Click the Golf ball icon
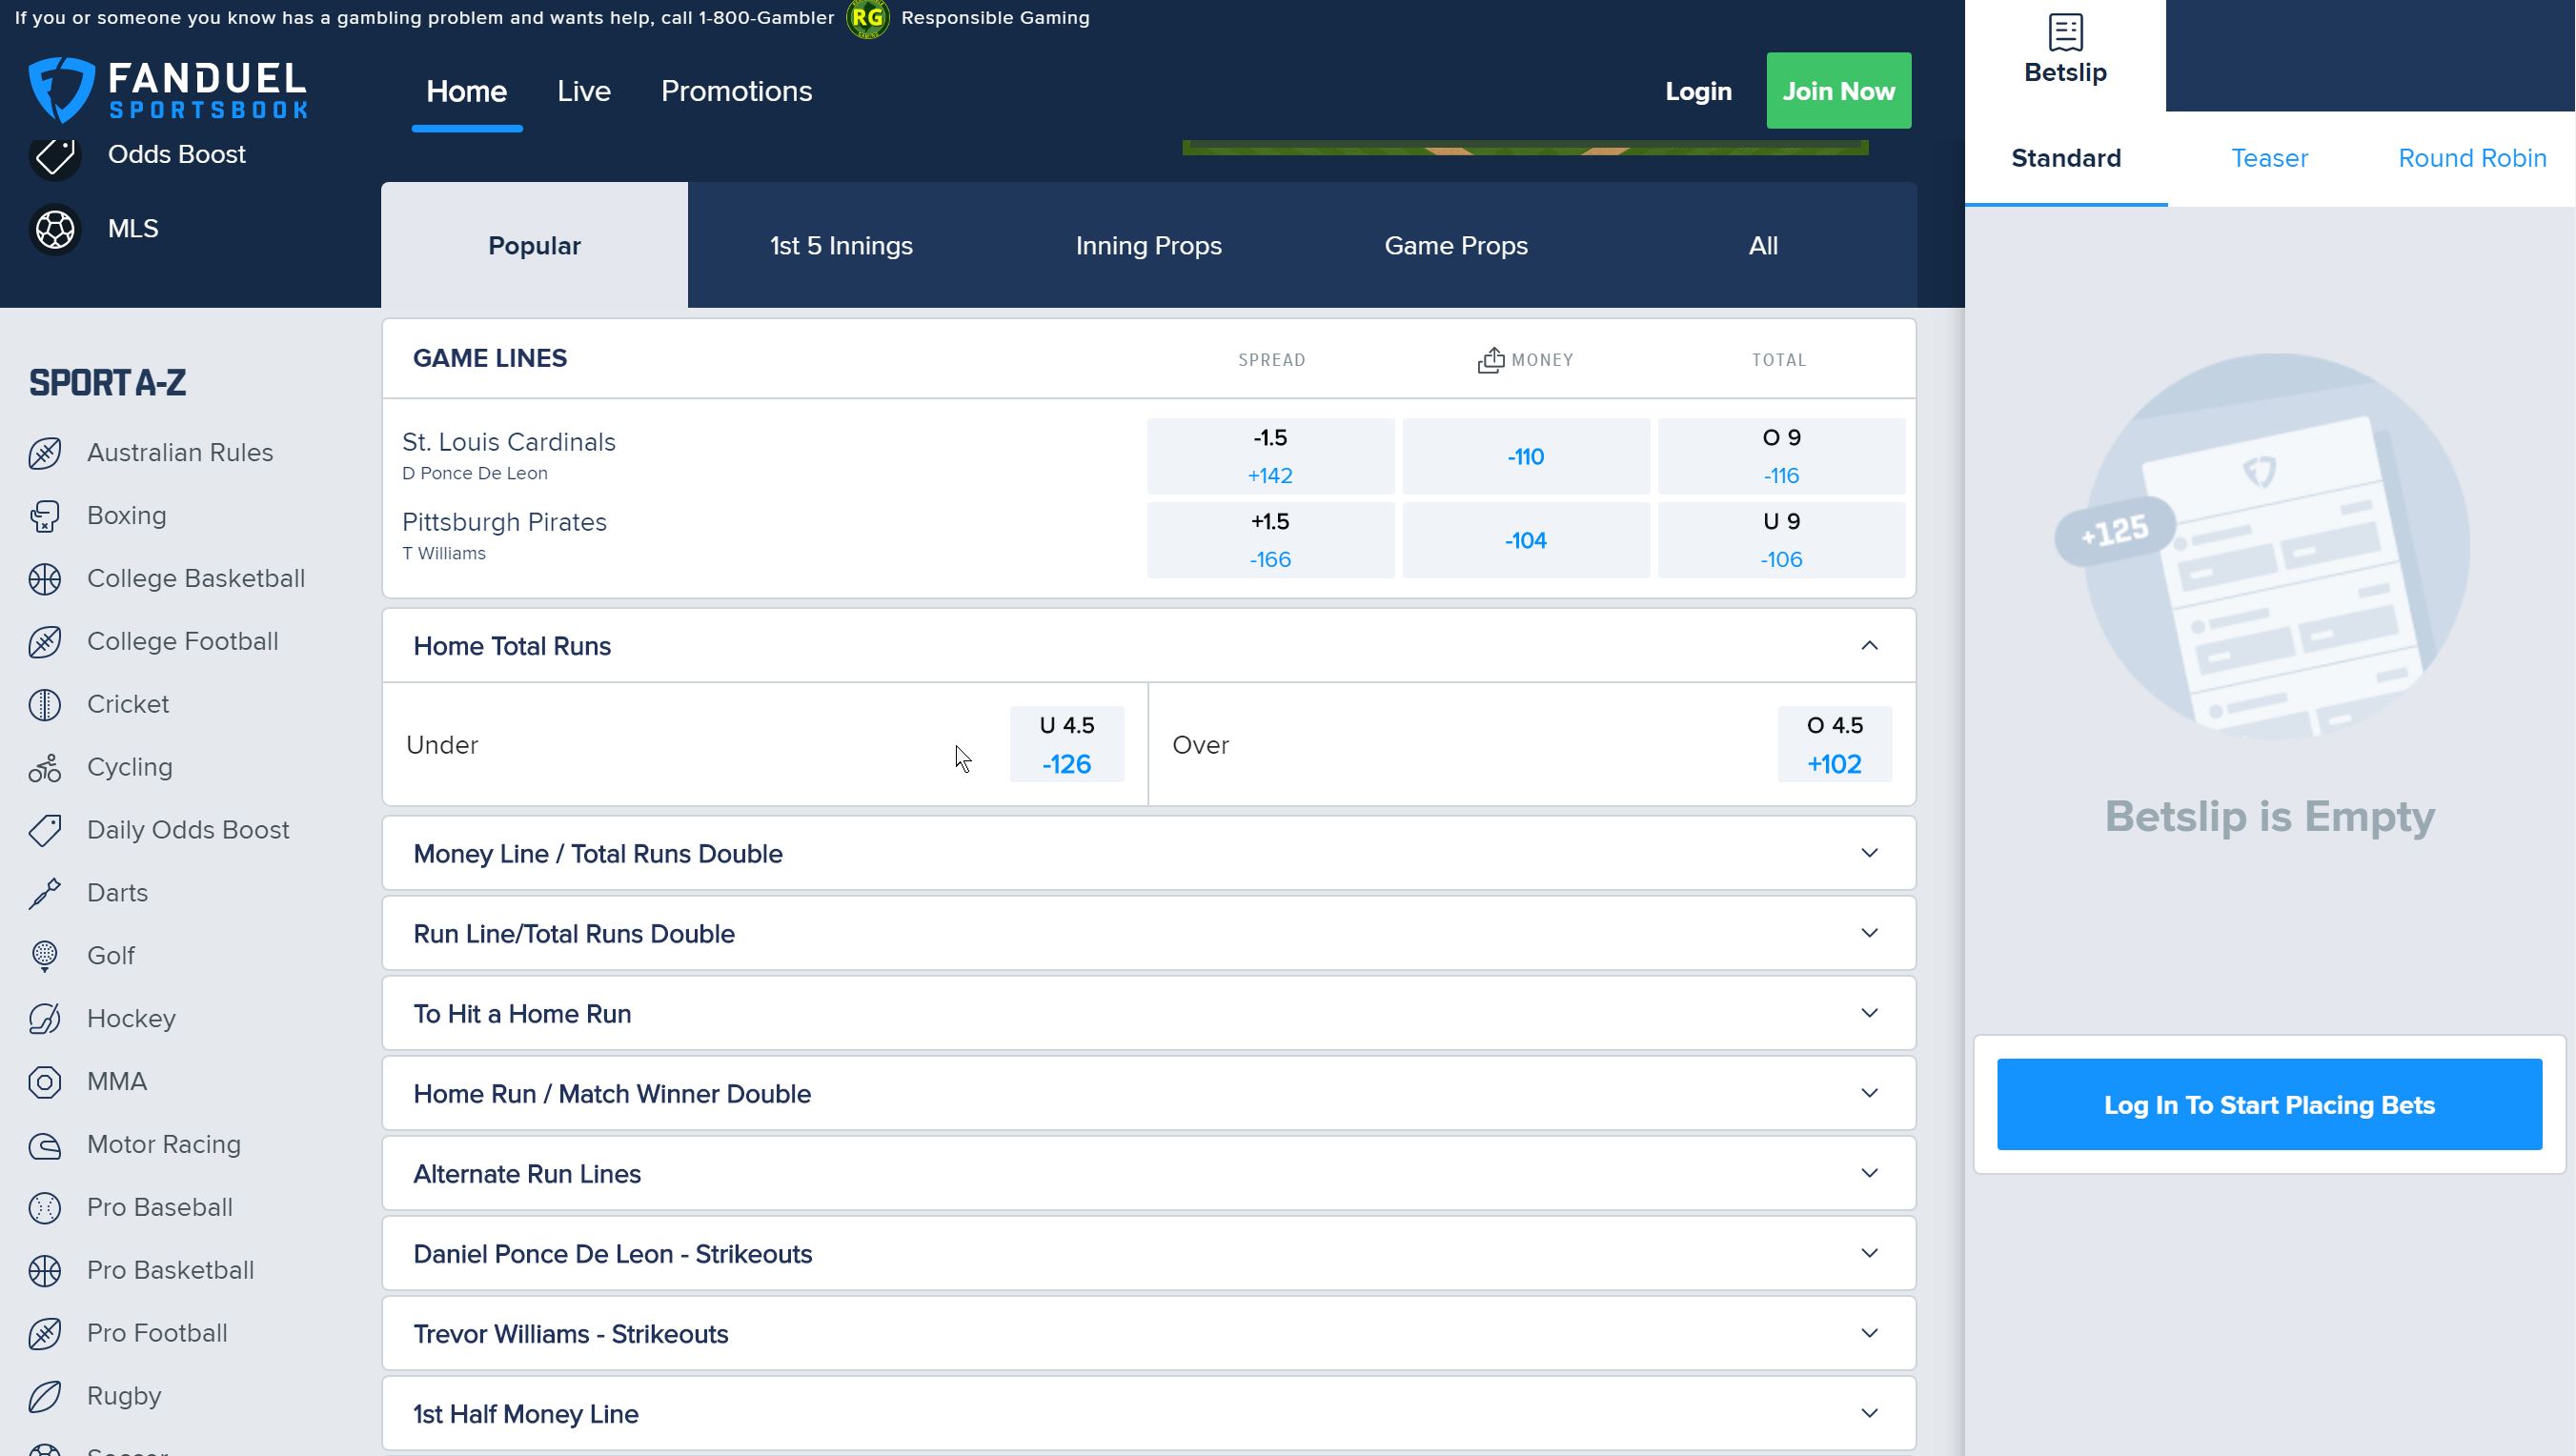2576x1456 pixels. tap(45, 957)
